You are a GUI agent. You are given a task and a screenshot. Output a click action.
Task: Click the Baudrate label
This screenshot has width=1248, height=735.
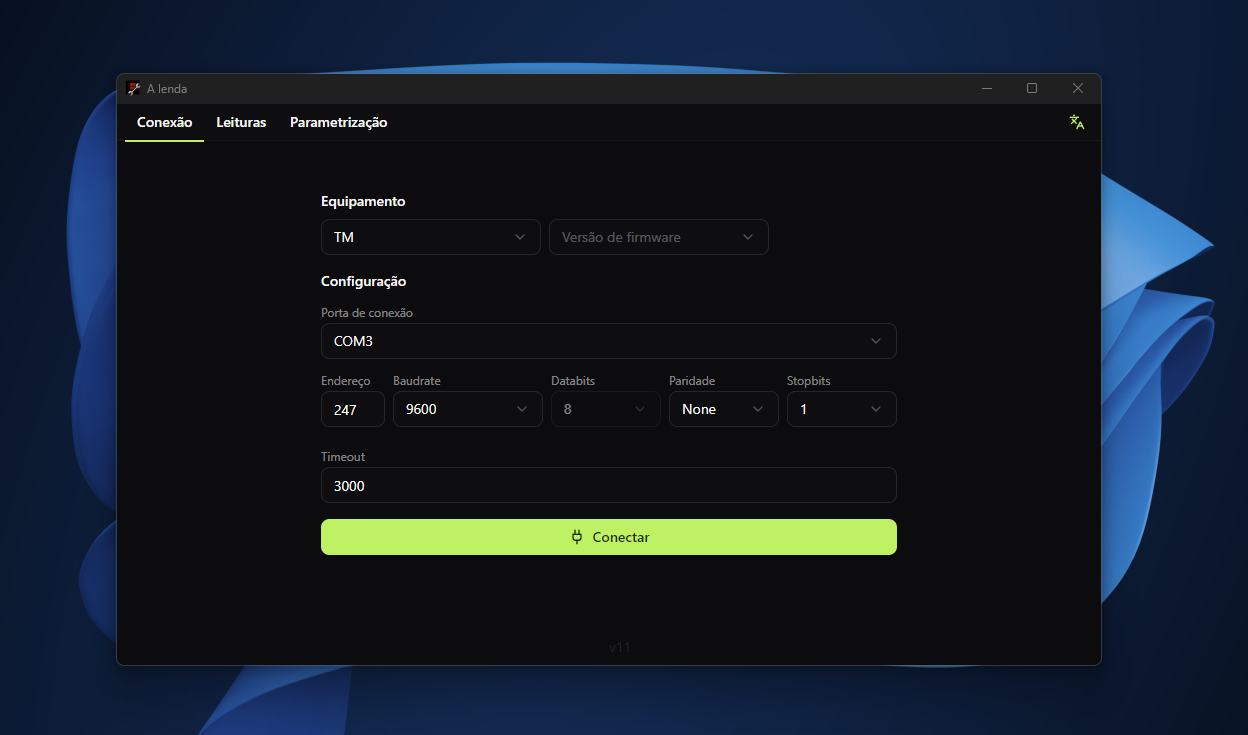tap(417, 381)
